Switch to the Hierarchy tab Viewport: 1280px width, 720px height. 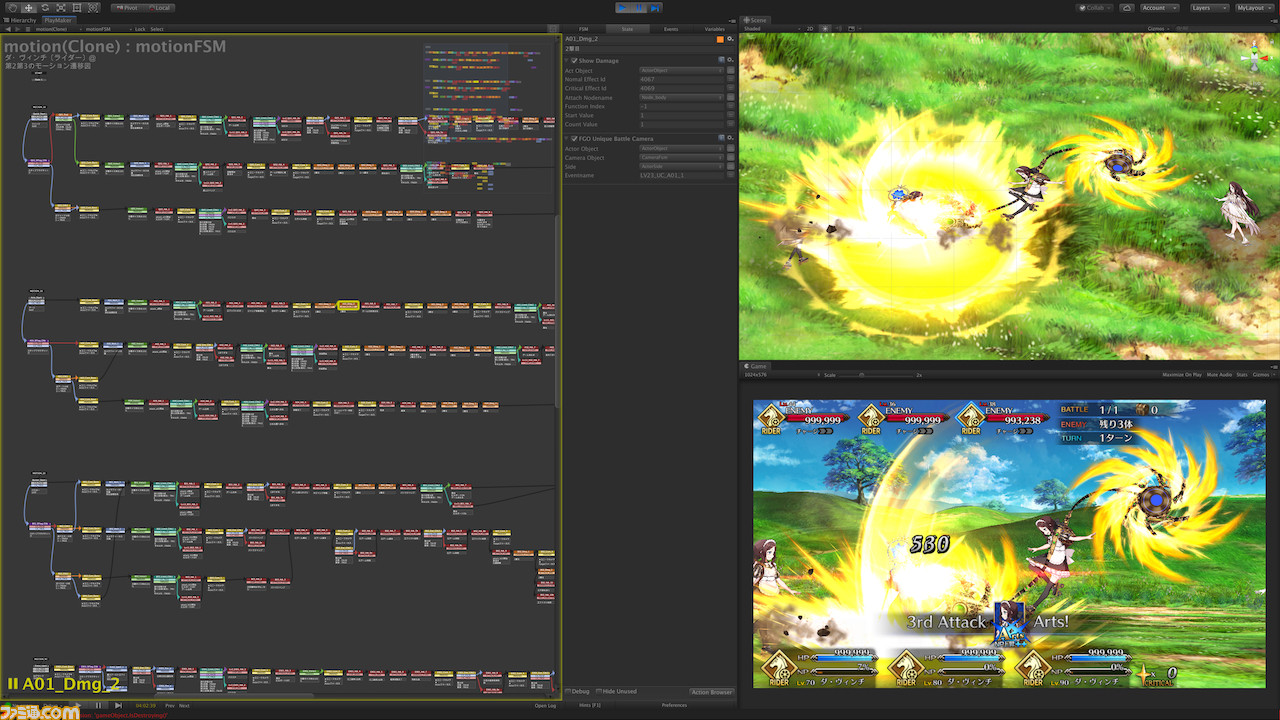click(20, 20)
